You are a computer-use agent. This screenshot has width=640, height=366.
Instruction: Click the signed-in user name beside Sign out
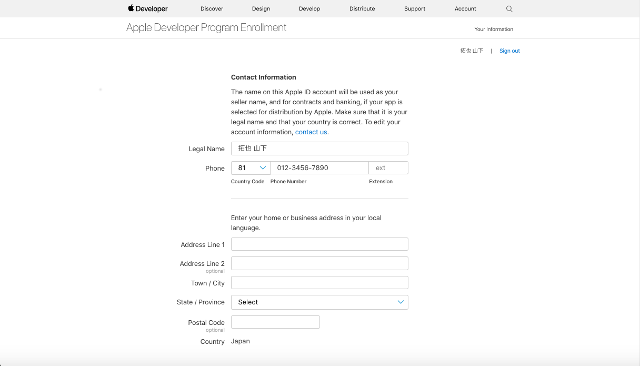pos(471,51)
